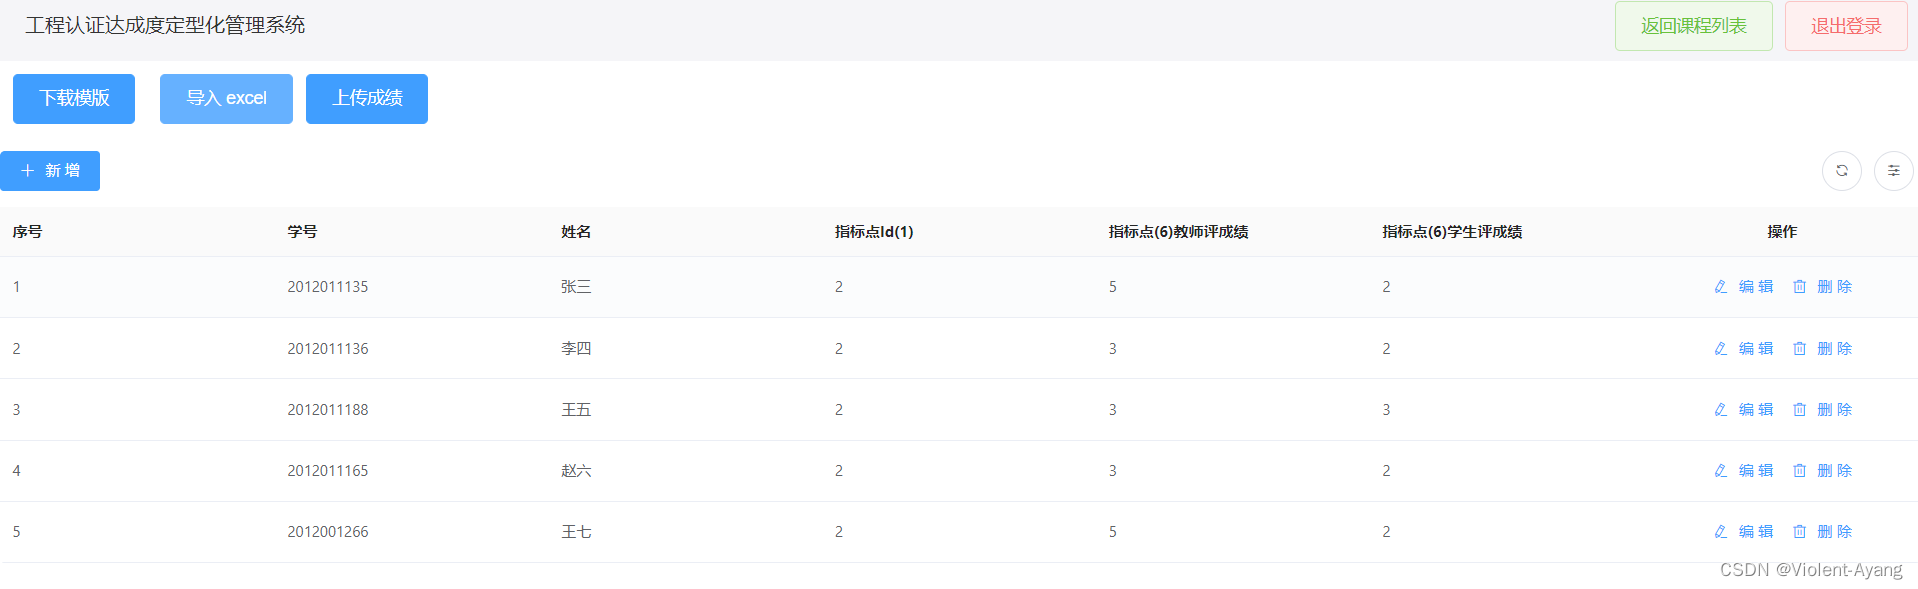1918x589 pixels.
Task: Click teacher score 3 in 李四 row
Action: pyautogui.click(x=1113, y=349)
